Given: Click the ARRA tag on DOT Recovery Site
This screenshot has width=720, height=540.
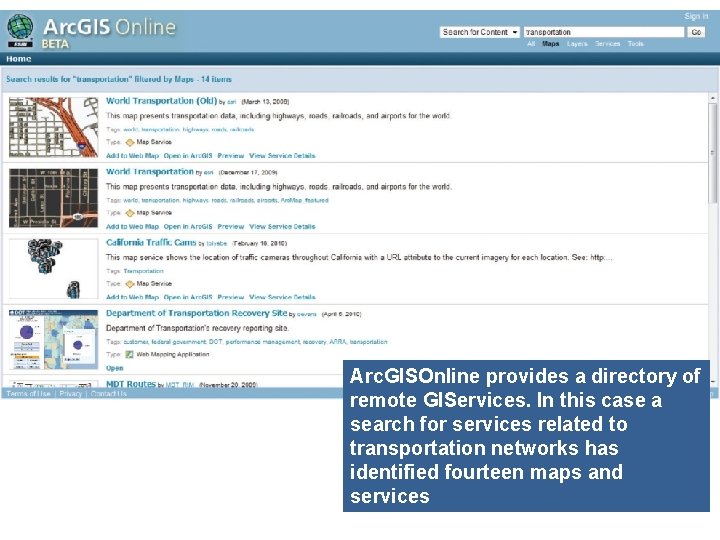Looking at the screenshot, I should (338, 342).
